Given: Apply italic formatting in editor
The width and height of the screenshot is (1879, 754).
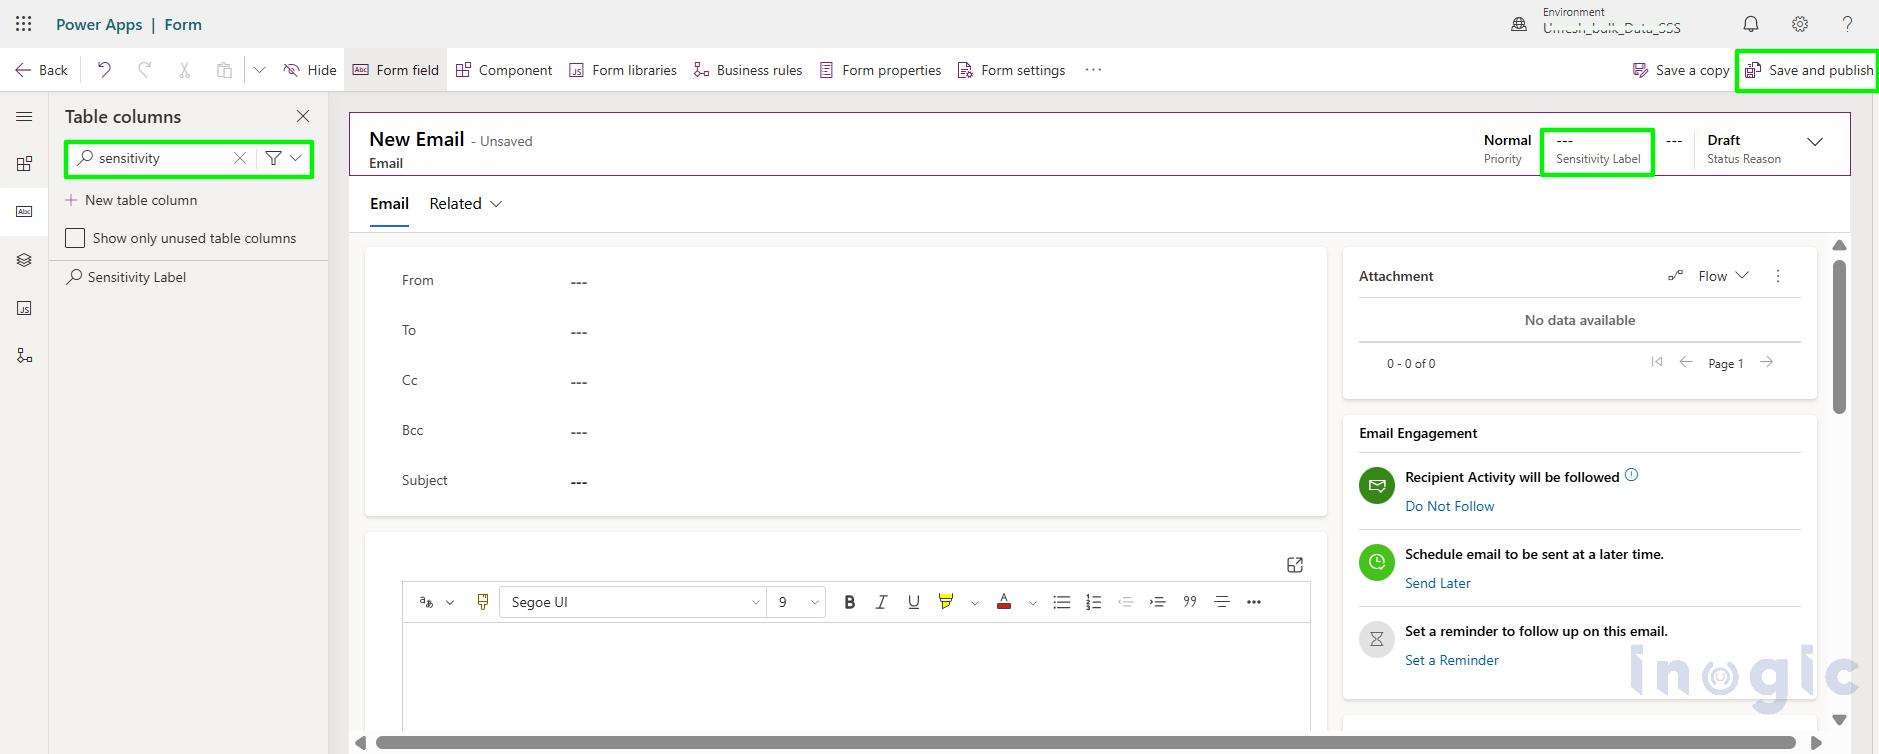Looking at the screenshot, I should pos(881,602).
